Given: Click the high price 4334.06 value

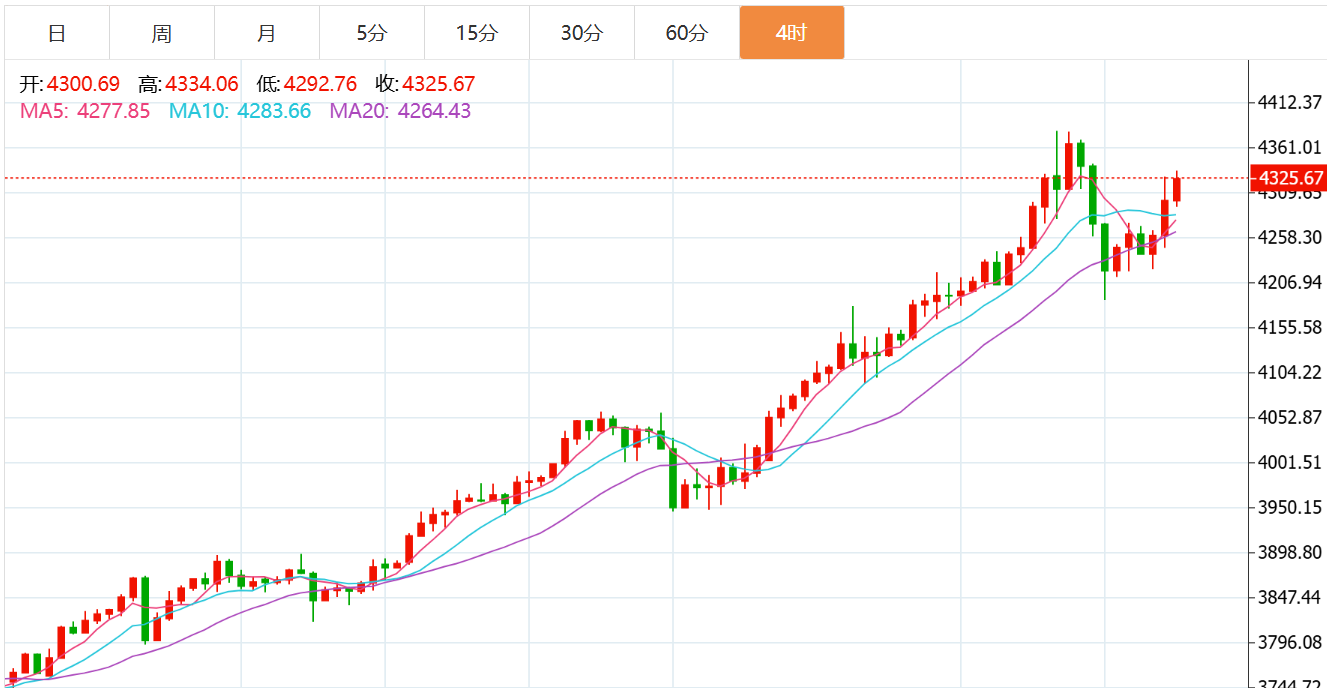Looking at the screenshot, I should (202, 85).
